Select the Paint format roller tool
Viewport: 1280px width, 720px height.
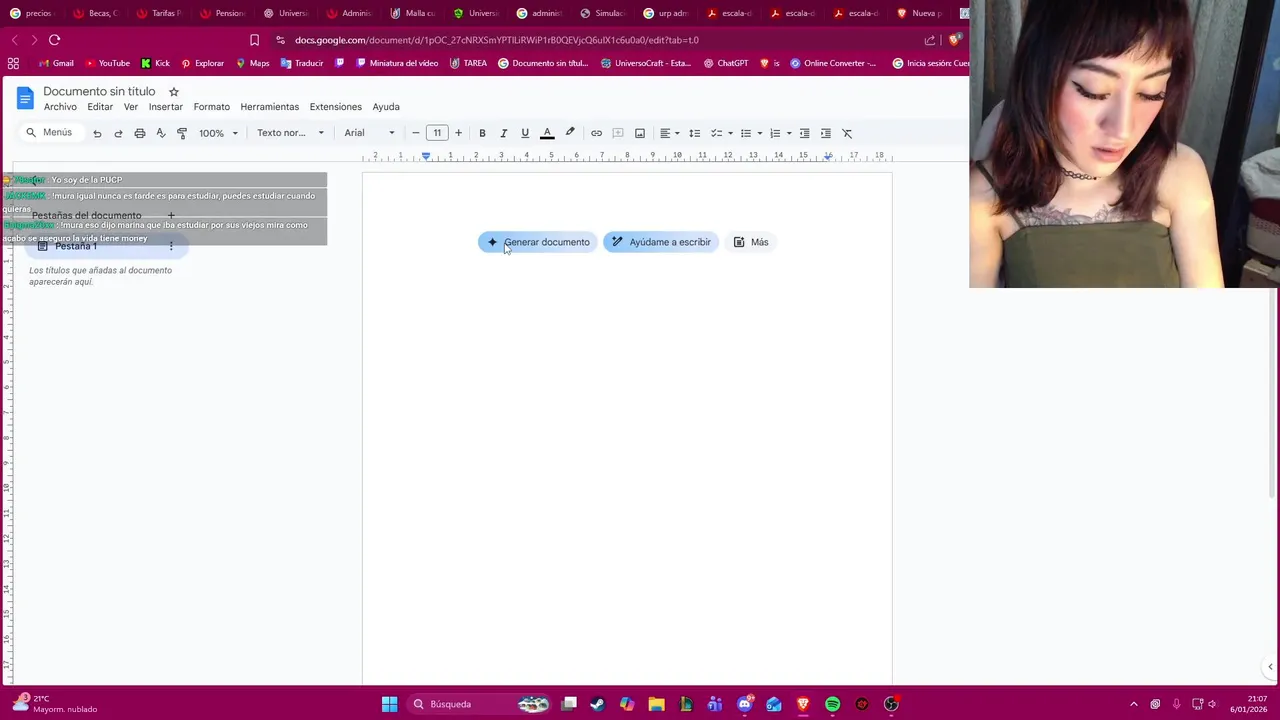pyautogui.click(x=182, y=133)
